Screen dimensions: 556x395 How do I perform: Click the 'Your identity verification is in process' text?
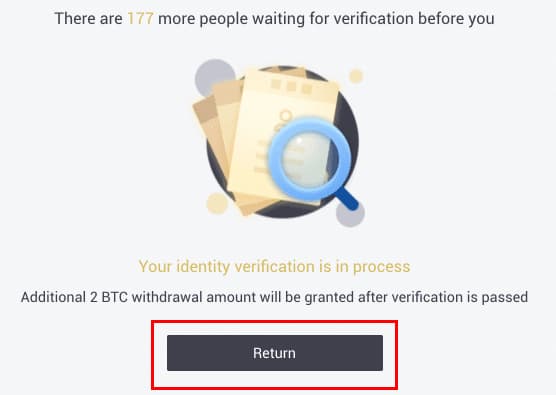point(274,266)
